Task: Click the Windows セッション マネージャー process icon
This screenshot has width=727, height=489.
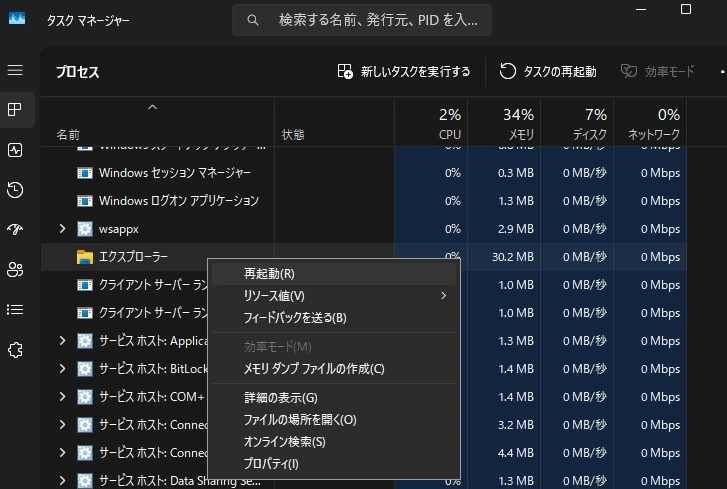Action: [x=85, y=173]
